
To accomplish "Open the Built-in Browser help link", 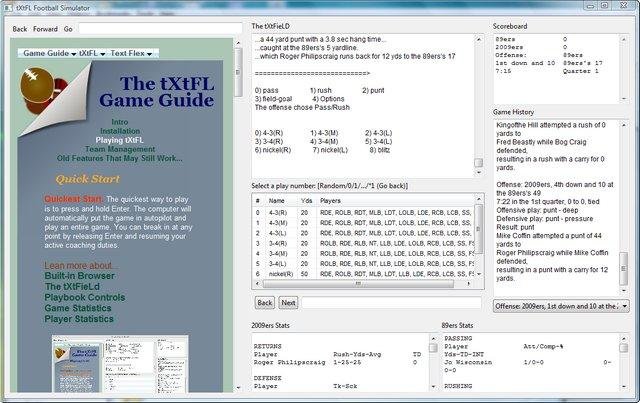I will click(x=80, y=276).
